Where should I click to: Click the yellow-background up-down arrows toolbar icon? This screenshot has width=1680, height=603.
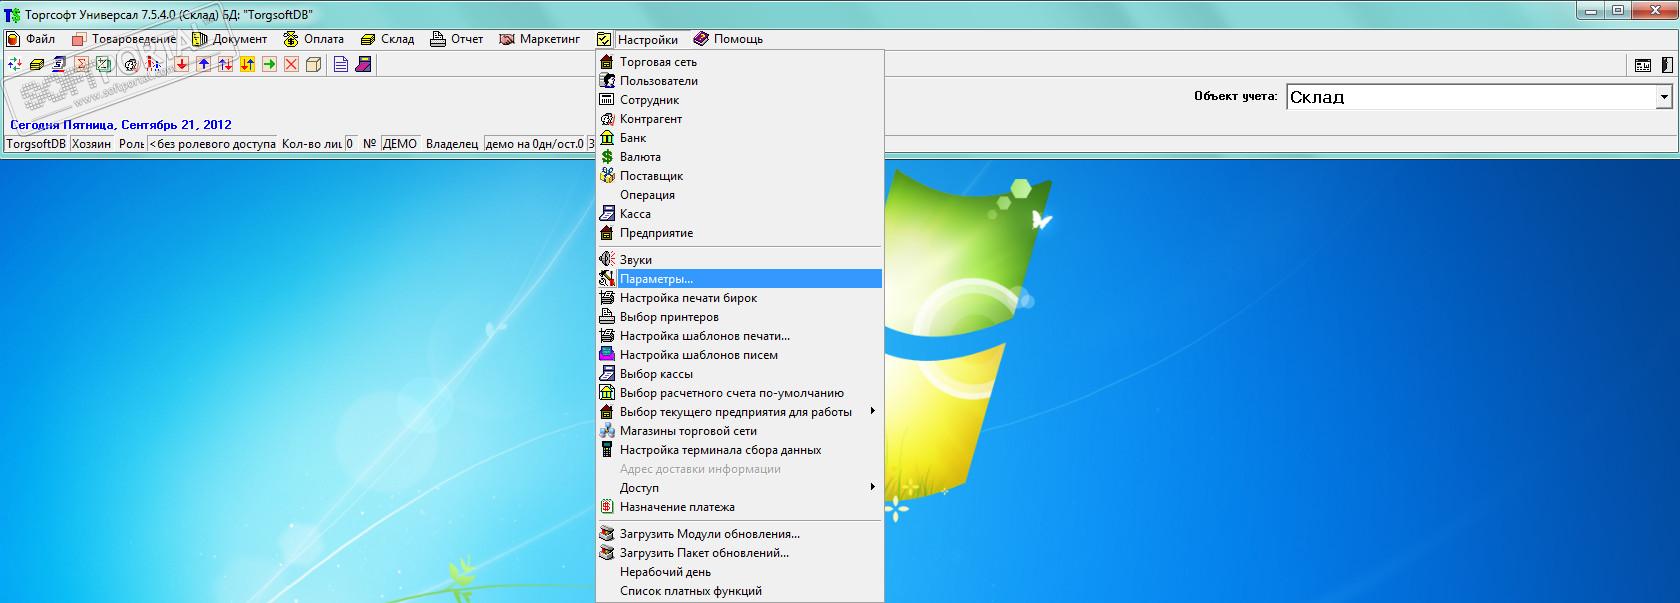[x=247, y=64]
